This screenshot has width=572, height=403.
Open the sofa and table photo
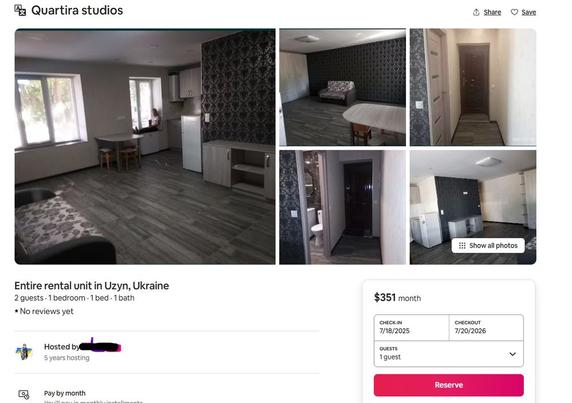pyautogui.click(x=343, y=87)
